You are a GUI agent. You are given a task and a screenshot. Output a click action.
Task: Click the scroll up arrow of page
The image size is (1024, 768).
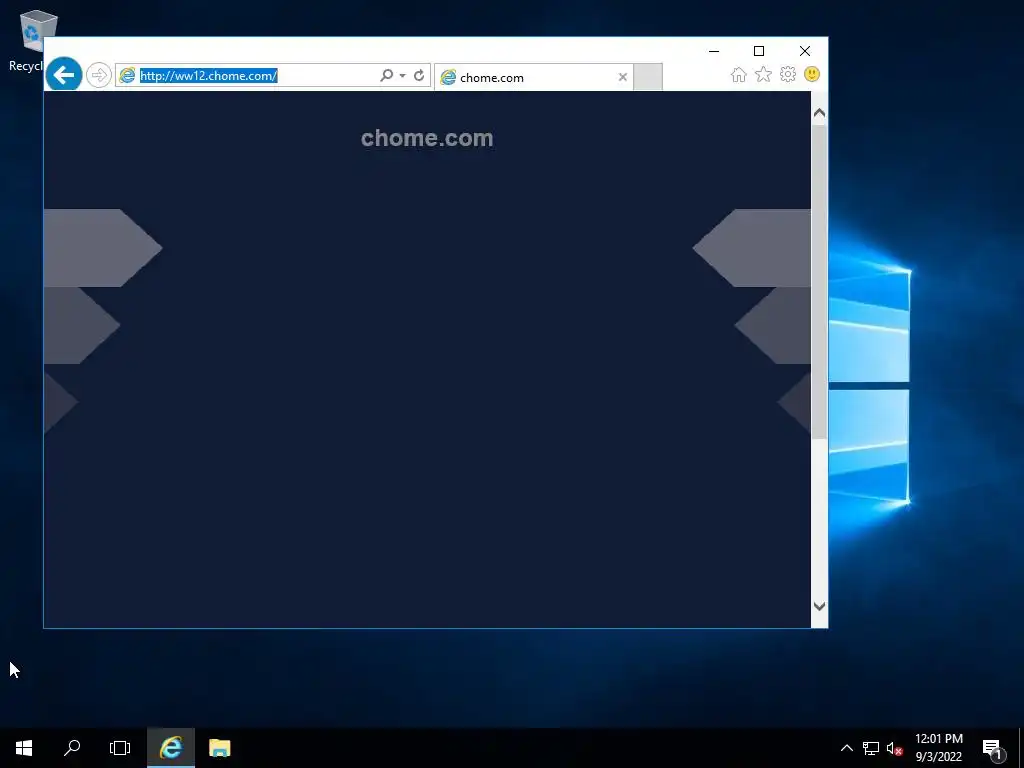pos(819,113)
